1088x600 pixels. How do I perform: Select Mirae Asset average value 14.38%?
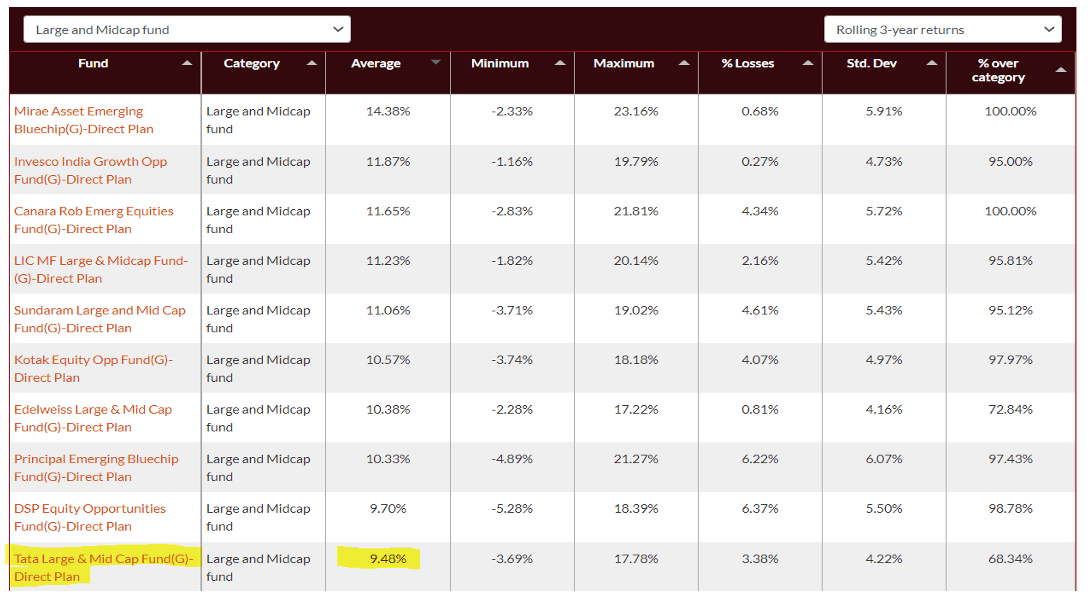(x=388, y=111)
